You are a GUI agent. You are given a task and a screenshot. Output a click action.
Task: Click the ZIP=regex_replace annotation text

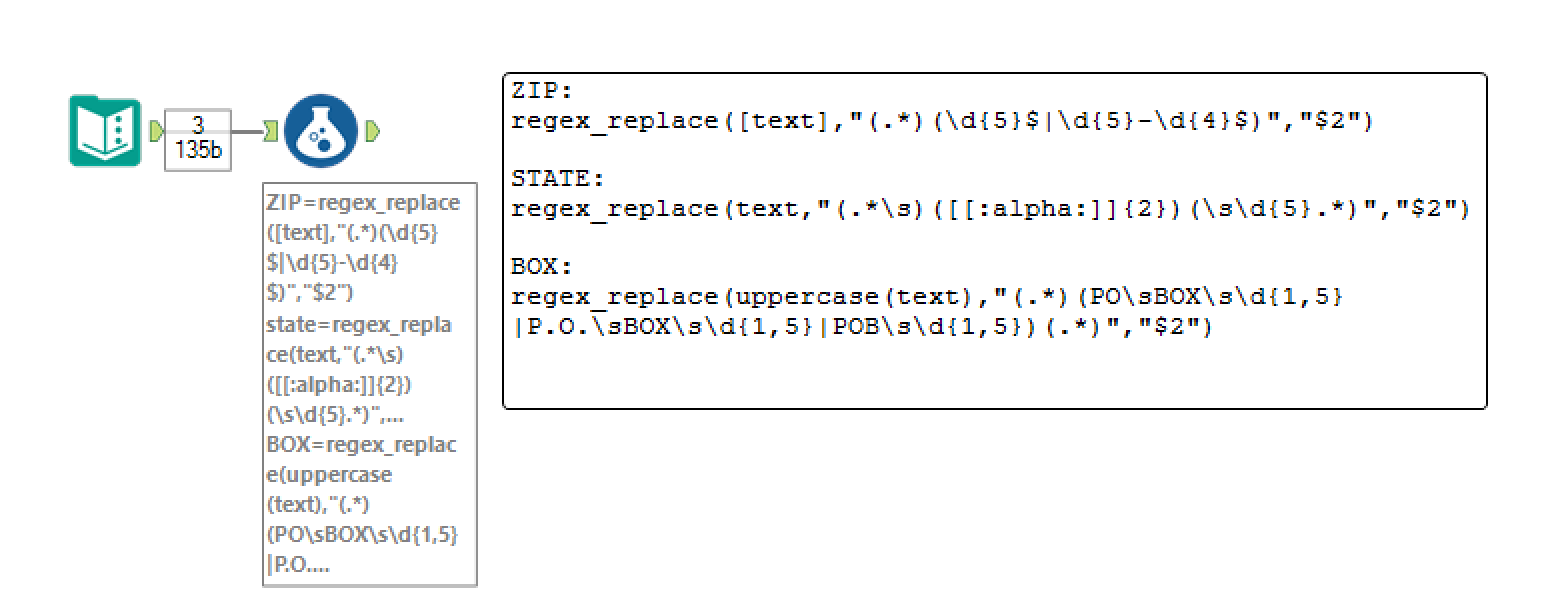(363, 202)
